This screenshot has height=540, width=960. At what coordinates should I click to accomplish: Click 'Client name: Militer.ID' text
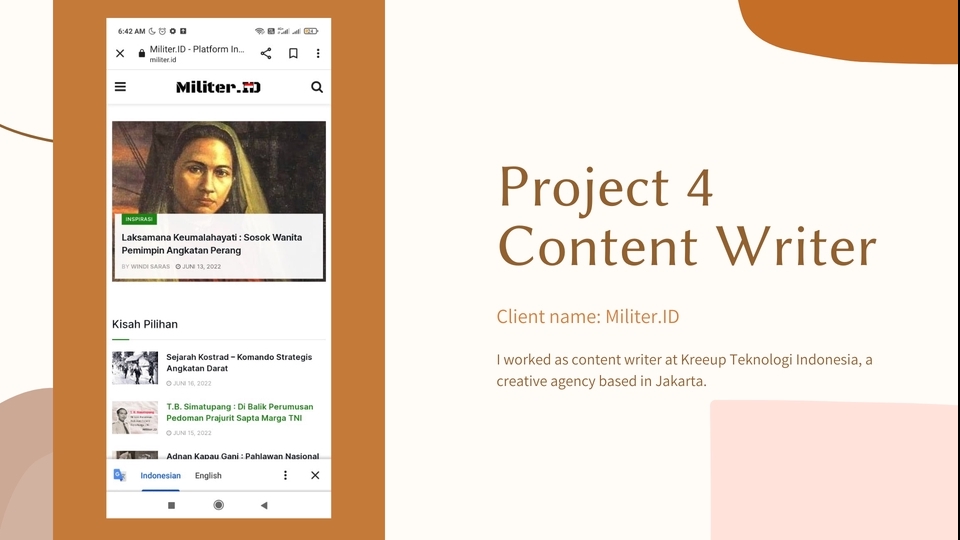point(588,317)
